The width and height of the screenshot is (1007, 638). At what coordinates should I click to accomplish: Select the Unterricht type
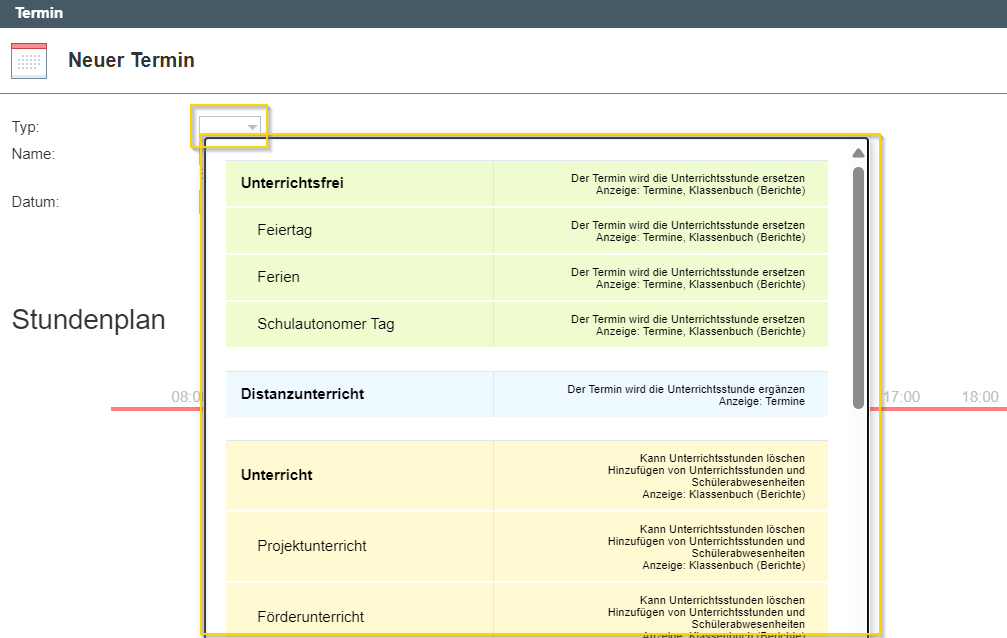pos(527,475)
